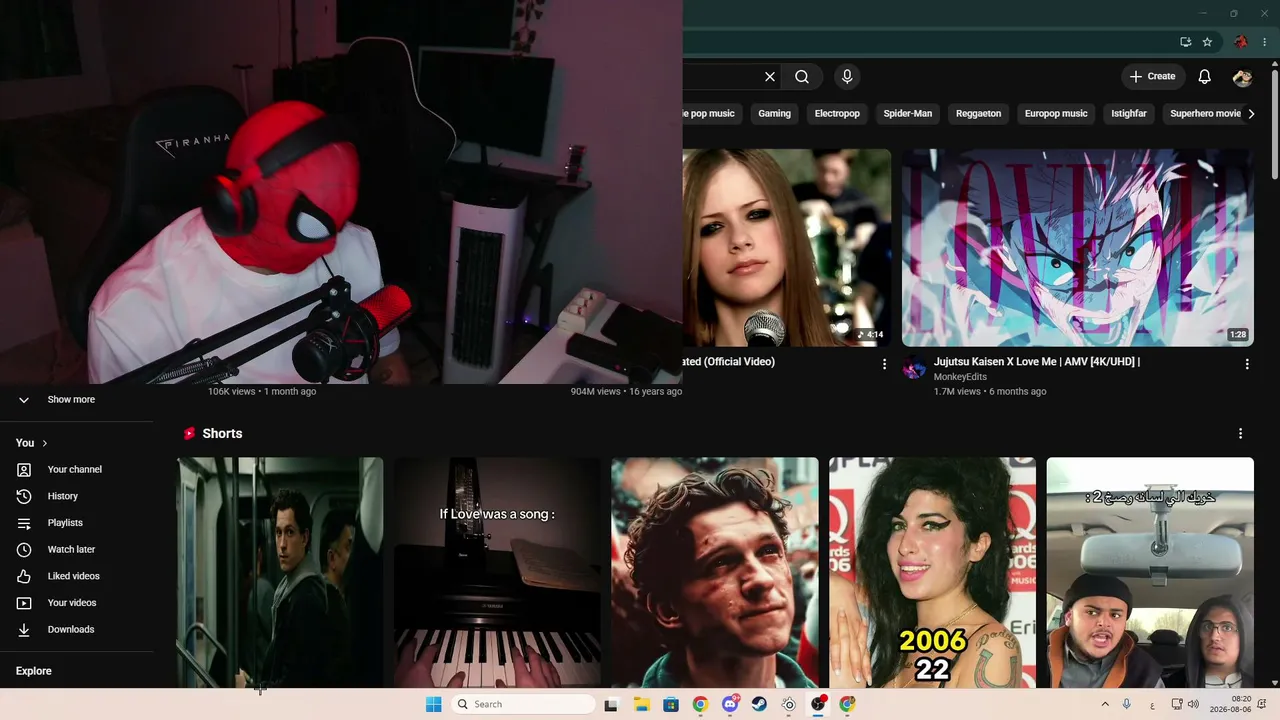Open Discord from the taskbar
This screenshot has width=1280, height=720.
(730, 704)
